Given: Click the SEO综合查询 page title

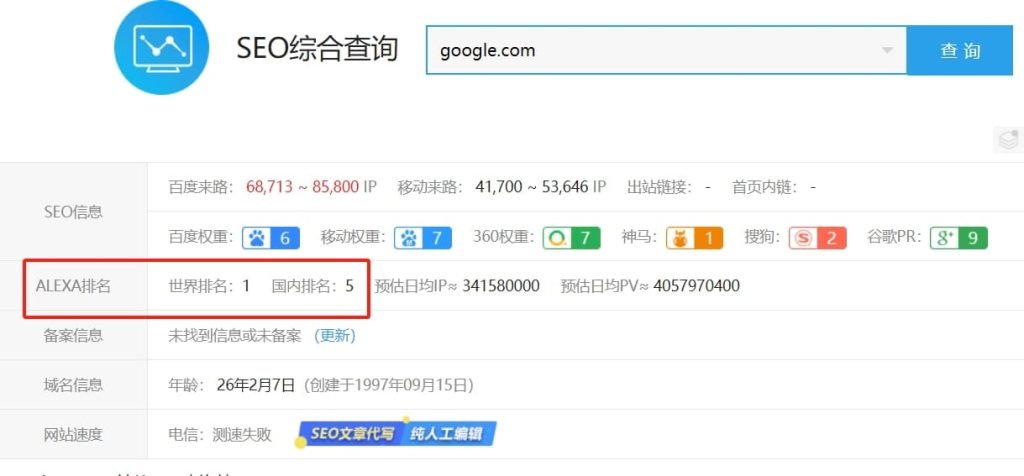Looking at the screenshot, I should [317, 49].
